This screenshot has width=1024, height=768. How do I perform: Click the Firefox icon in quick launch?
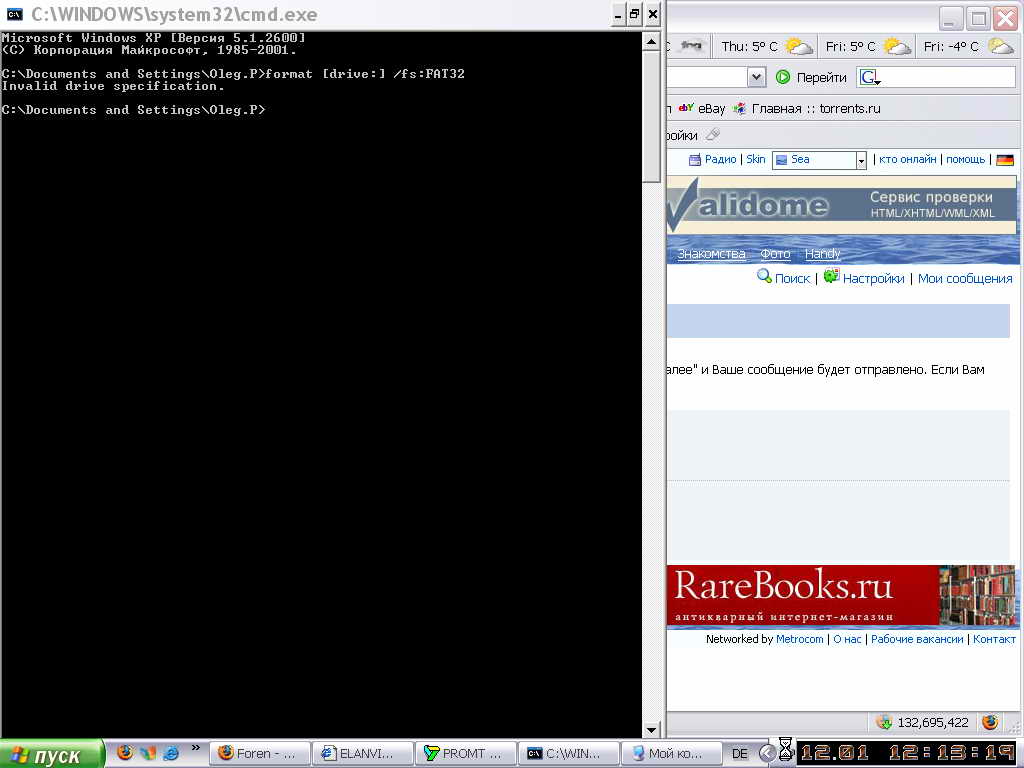(125, 752)
